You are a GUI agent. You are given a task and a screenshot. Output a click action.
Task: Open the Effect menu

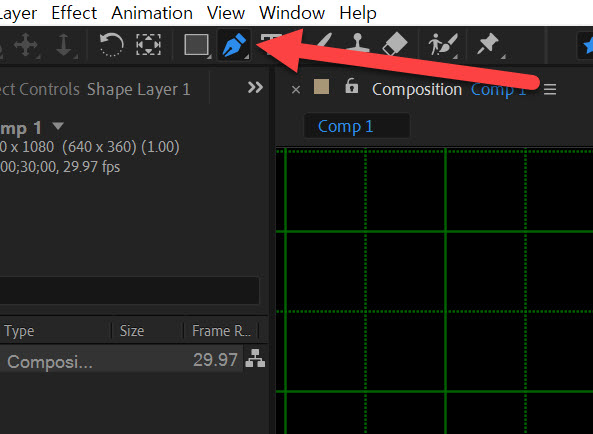pyautogui.click(x=74, y=13)
